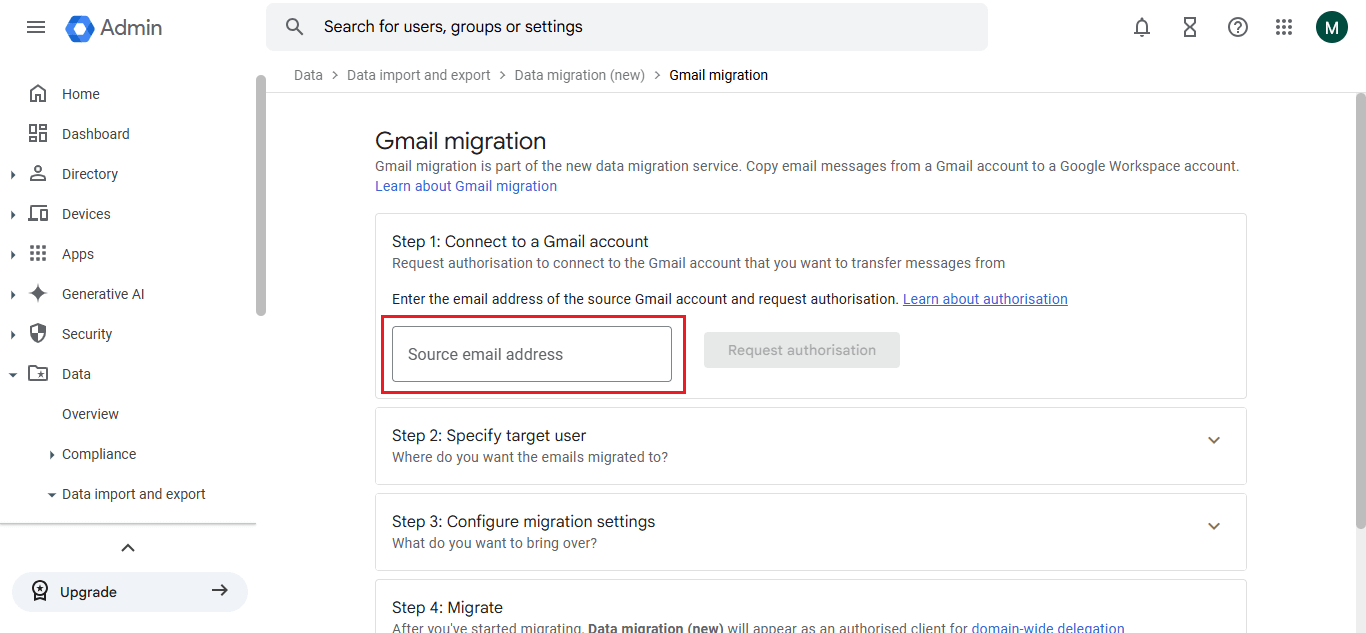
Task: Click the Upgrade button
Action: pos(130,591)
